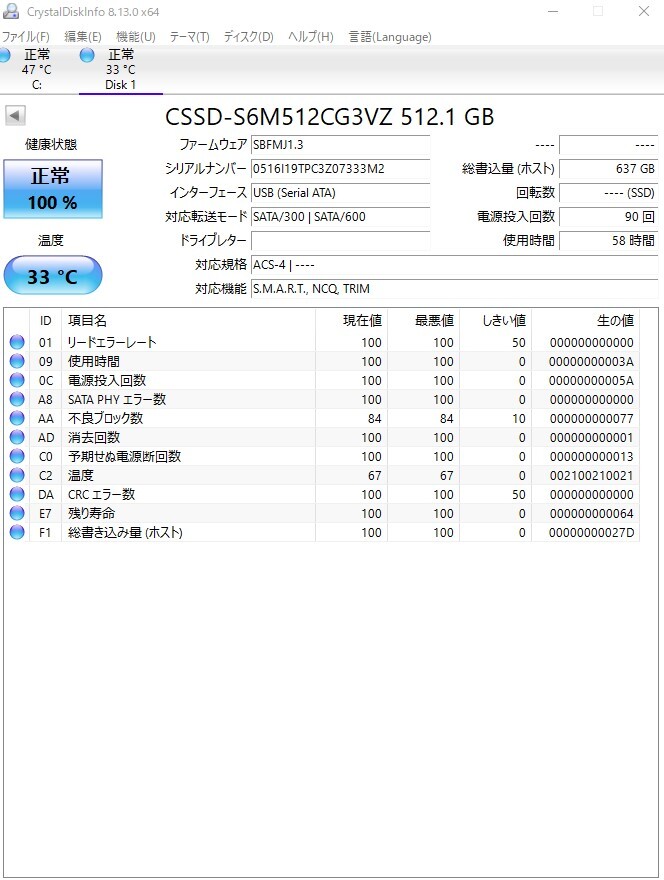
Task: Open the 機能(U) menu
Action: tap(136, 37)
